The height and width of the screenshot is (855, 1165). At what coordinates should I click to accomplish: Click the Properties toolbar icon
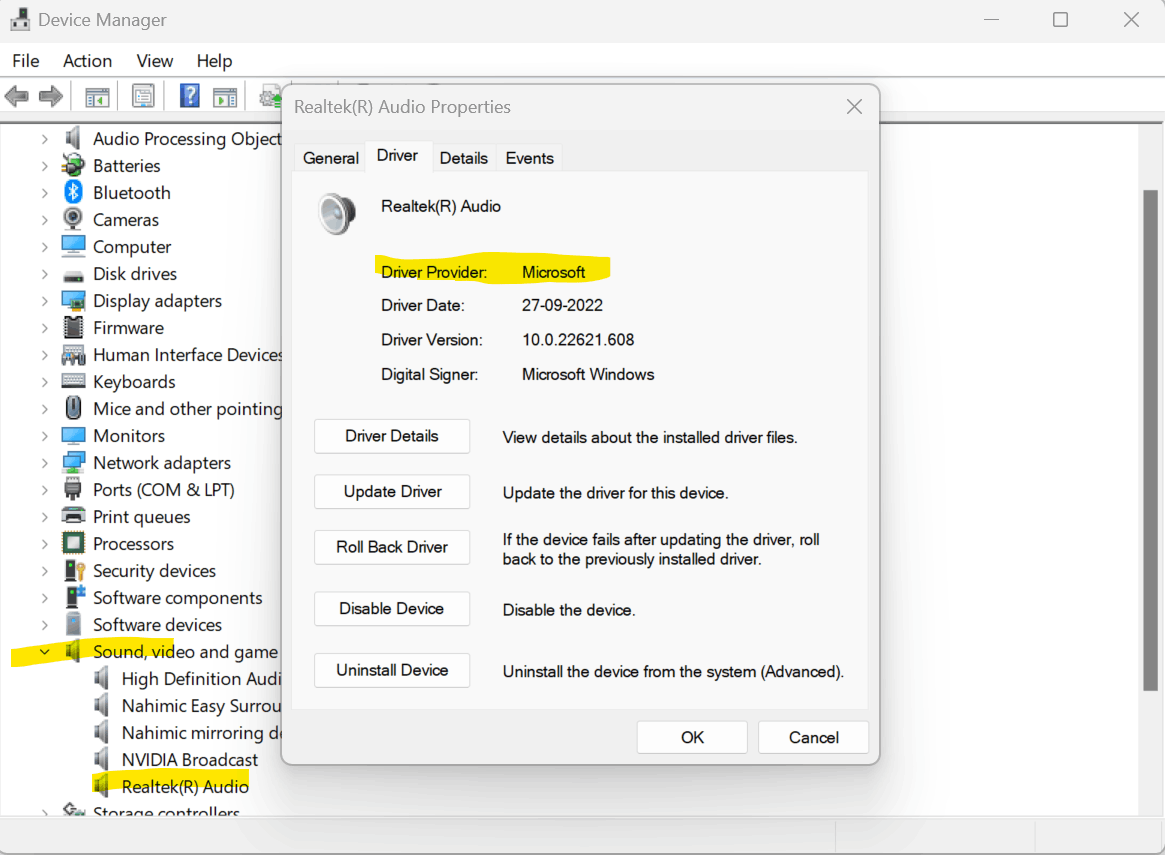[143, 96]
